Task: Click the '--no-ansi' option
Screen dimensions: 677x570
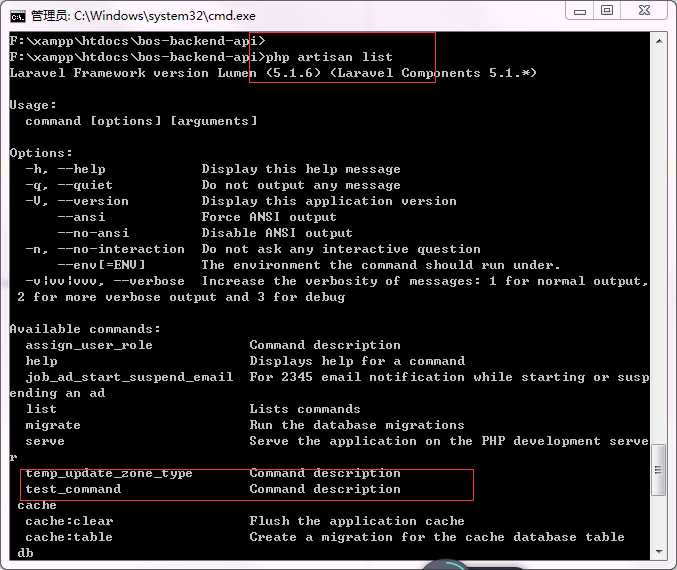Action: tap(93, 233)
